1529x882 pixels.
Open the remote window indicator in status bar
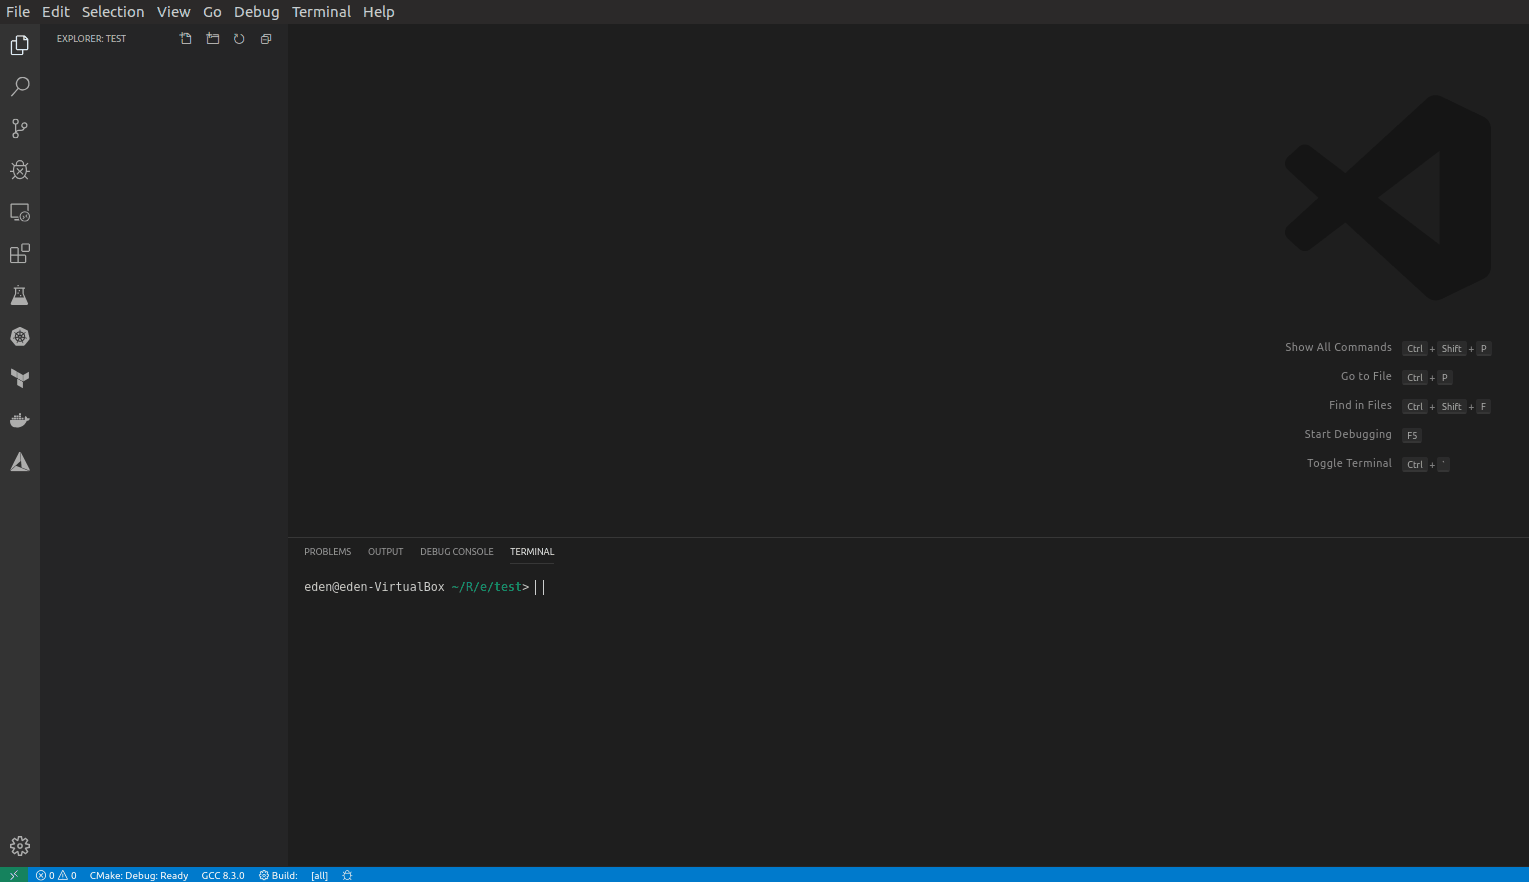[14, 875]
